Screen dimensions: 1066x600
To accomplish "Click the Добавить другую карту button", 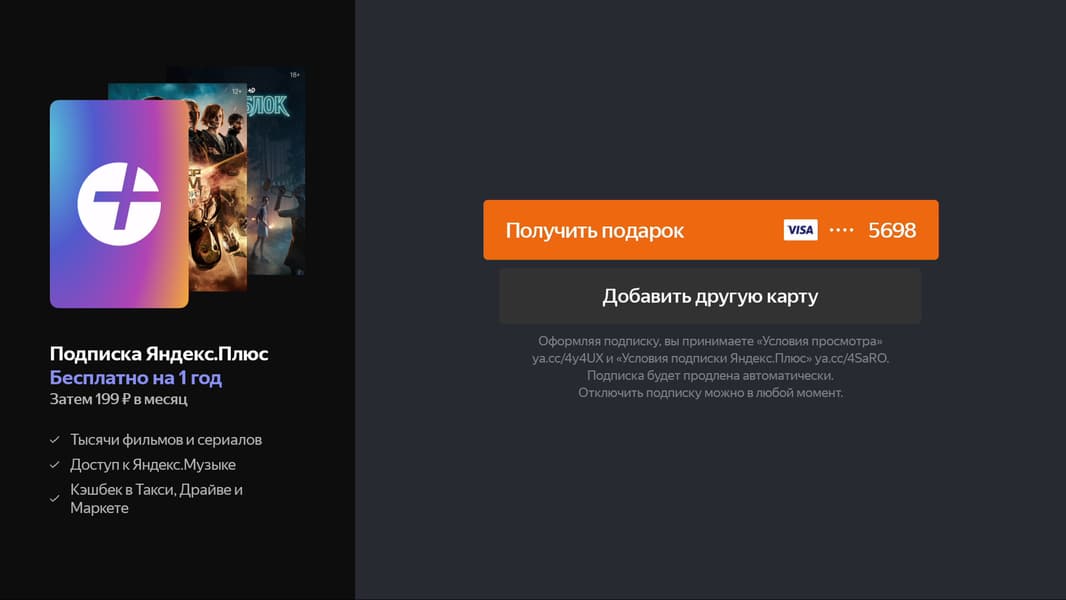I will click(x=710, y=296).
